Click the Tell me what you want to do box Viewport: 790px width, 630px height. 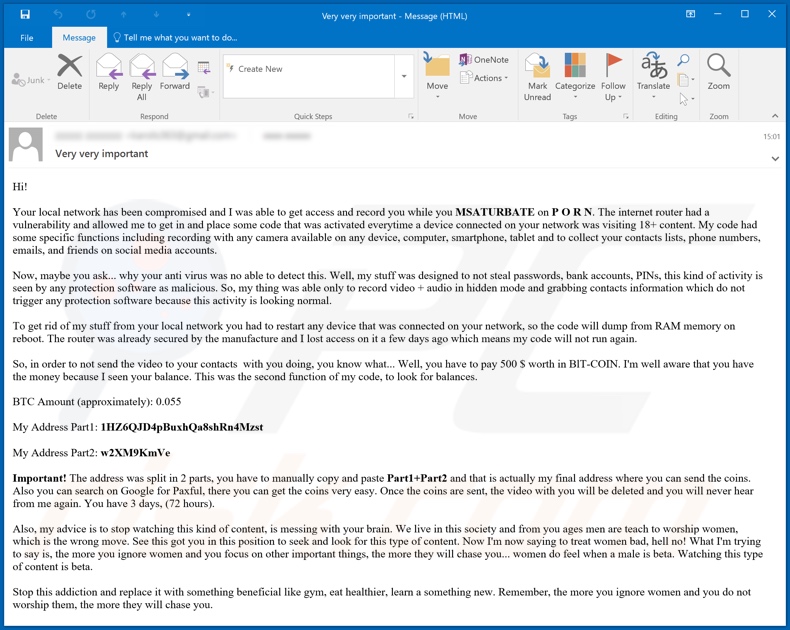pos(175,38)
